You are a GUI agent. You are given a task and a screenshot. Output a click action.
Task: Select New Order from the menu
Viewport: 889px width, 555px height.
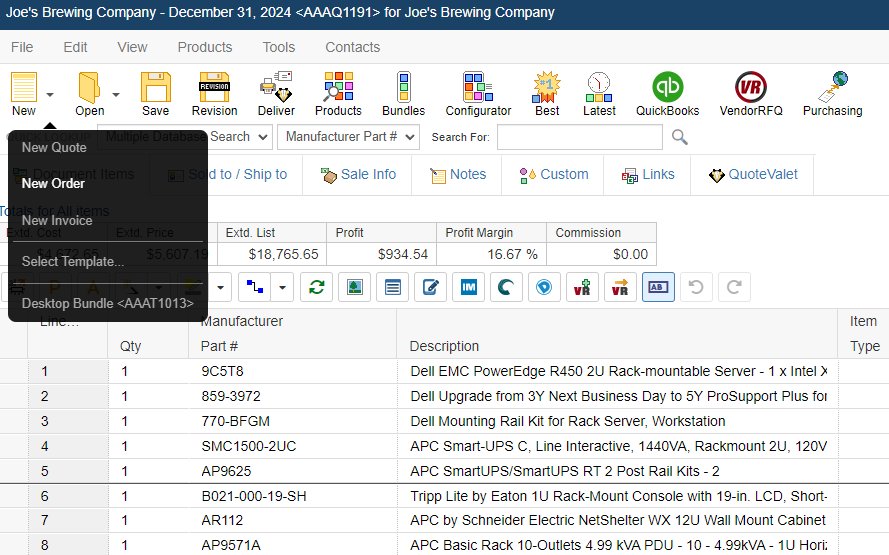[54, 184]
